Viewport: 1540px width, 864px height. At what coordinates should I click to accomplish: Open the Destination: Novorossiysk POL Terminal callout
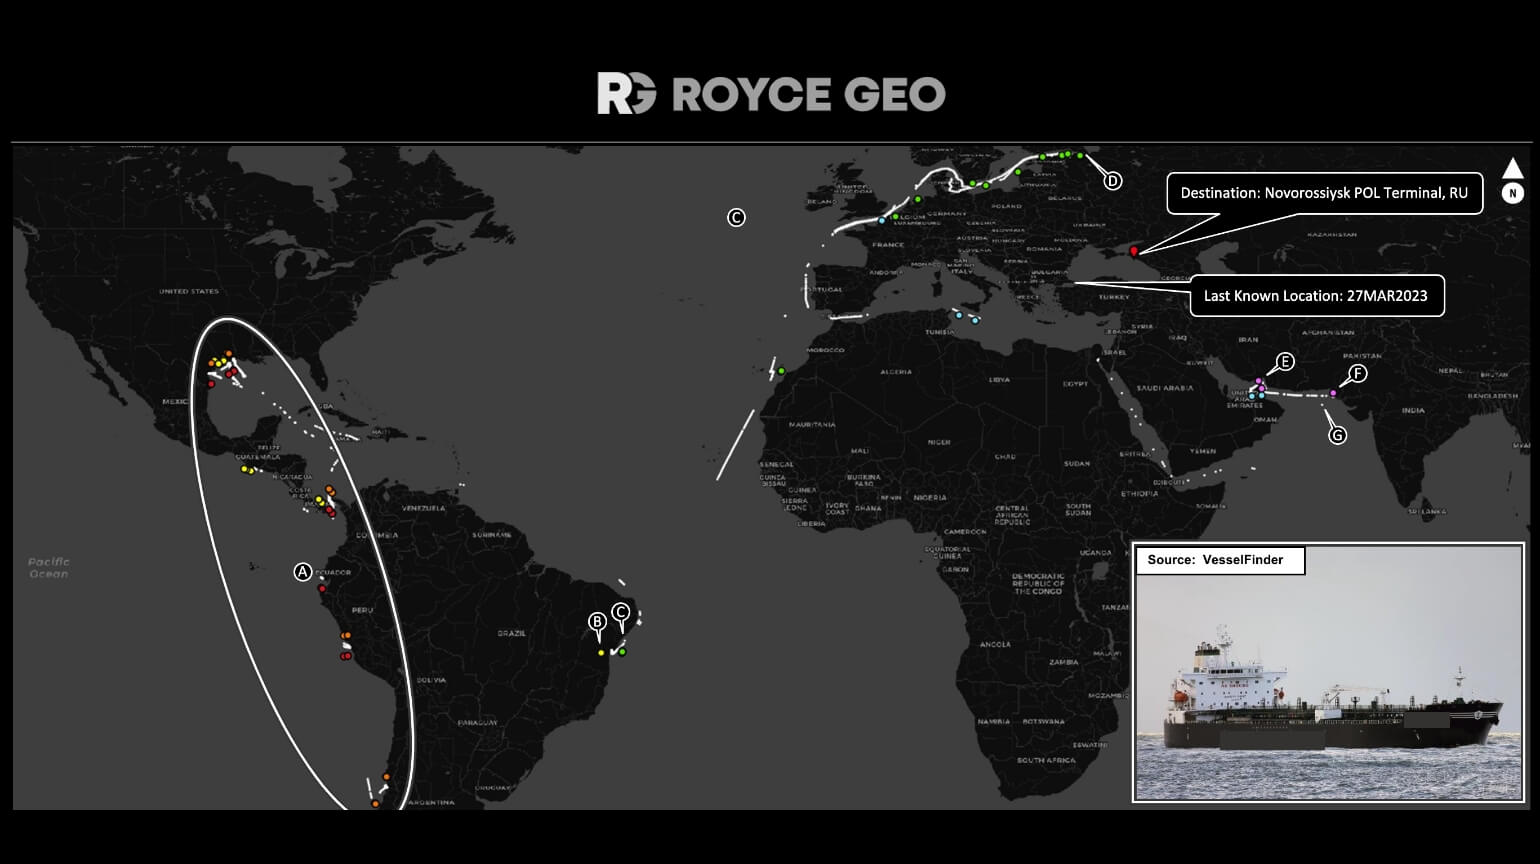1324,193
